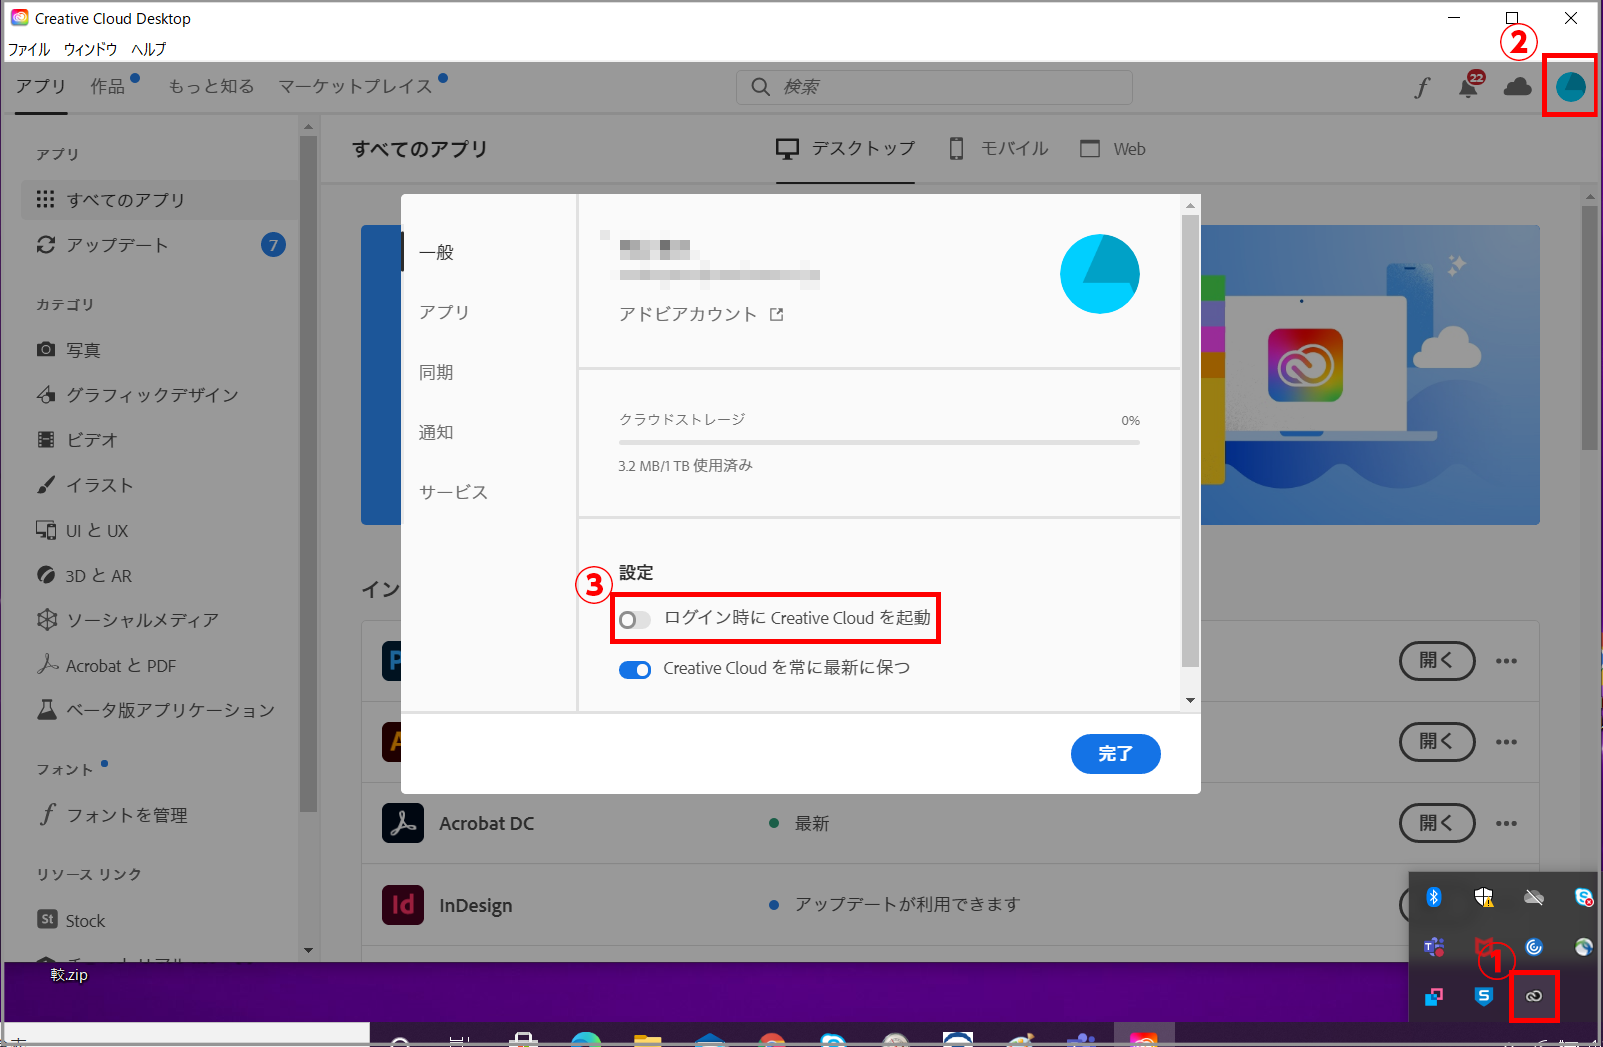Open the notifications bell with 22 alerts

coord(1468,87)
